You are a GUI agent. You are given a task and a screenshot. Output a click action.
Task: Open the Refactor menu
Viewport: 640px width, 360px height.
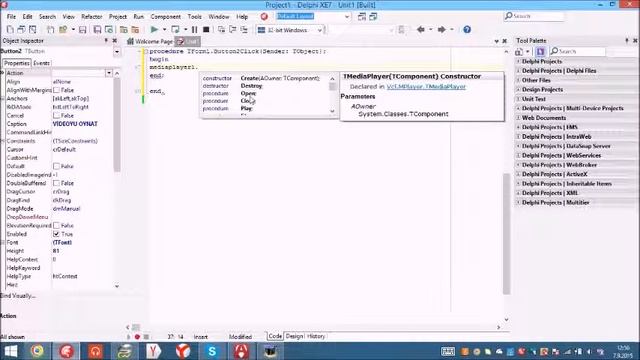click(x=91, y=16)
